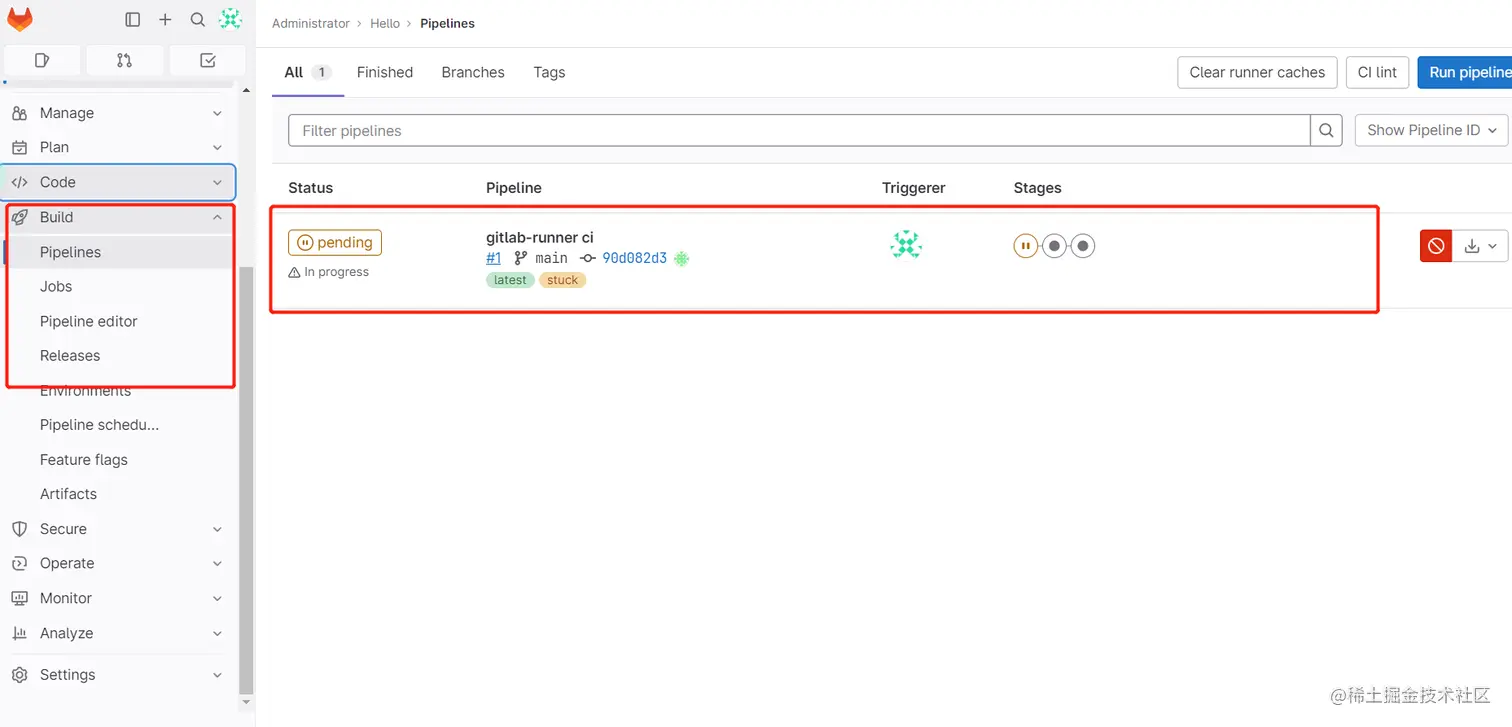This screenshot has height=727, width=1512.
Task: Switch to the Finished tab
Action: click(x=385, y=72)
